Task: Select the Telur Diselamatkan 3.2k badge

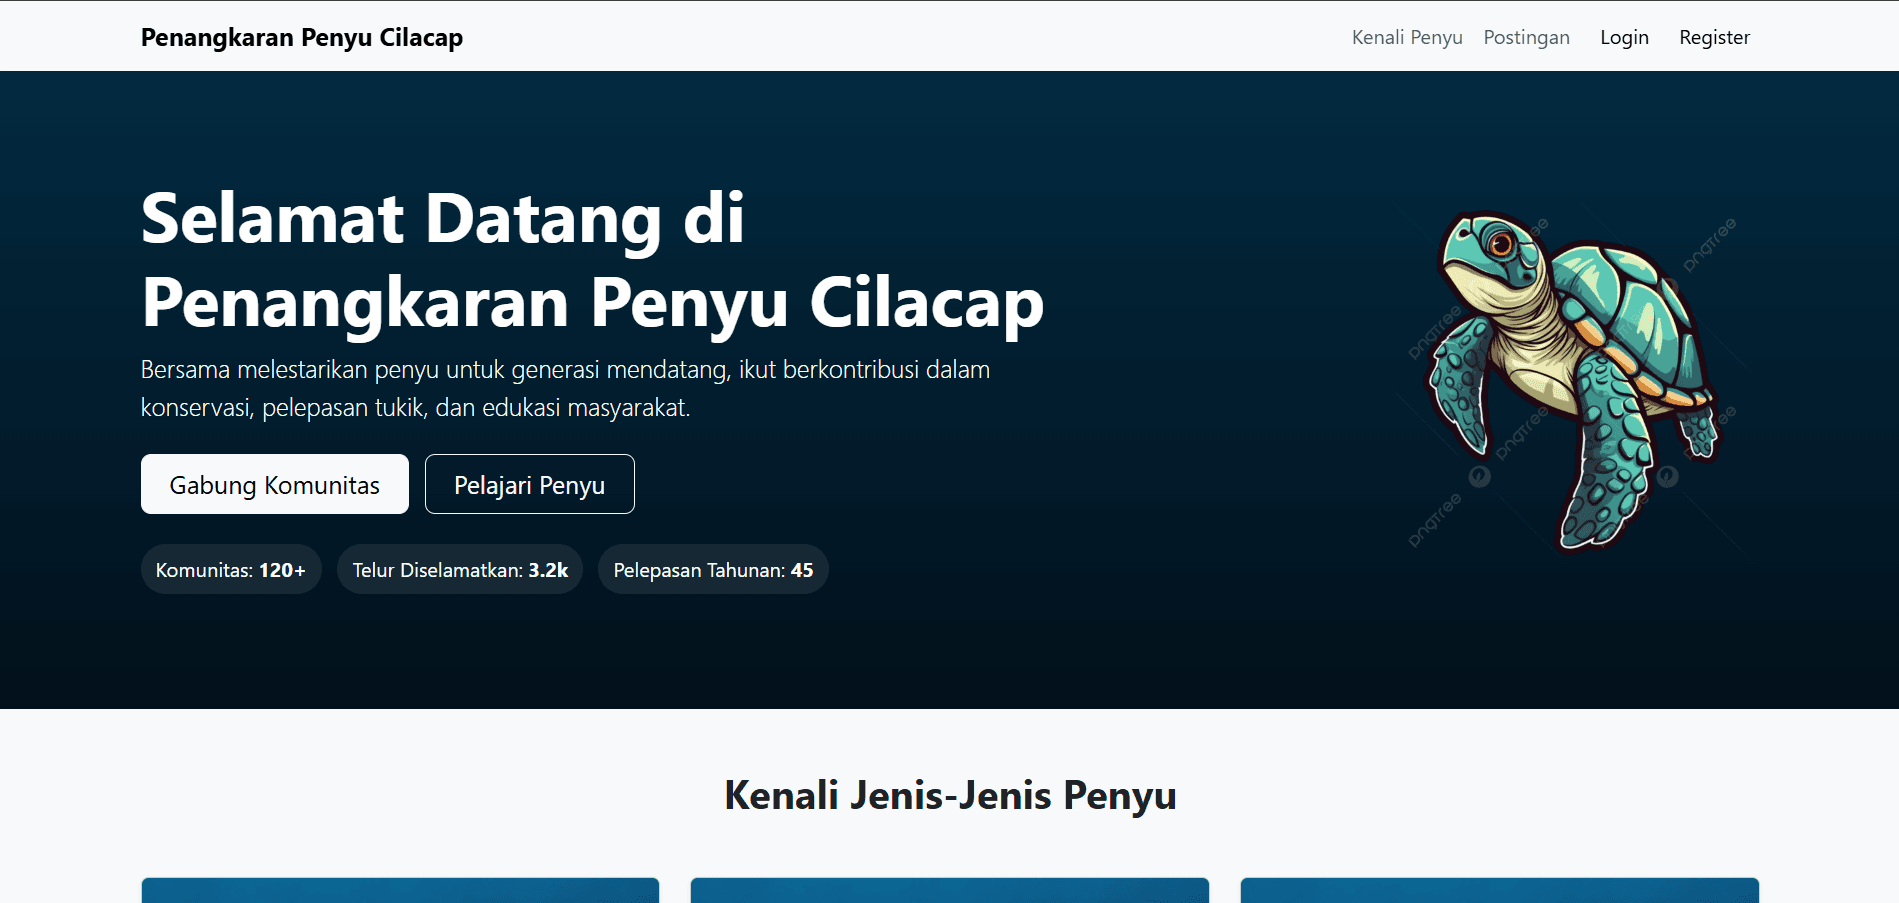Action: coord(460,570)
